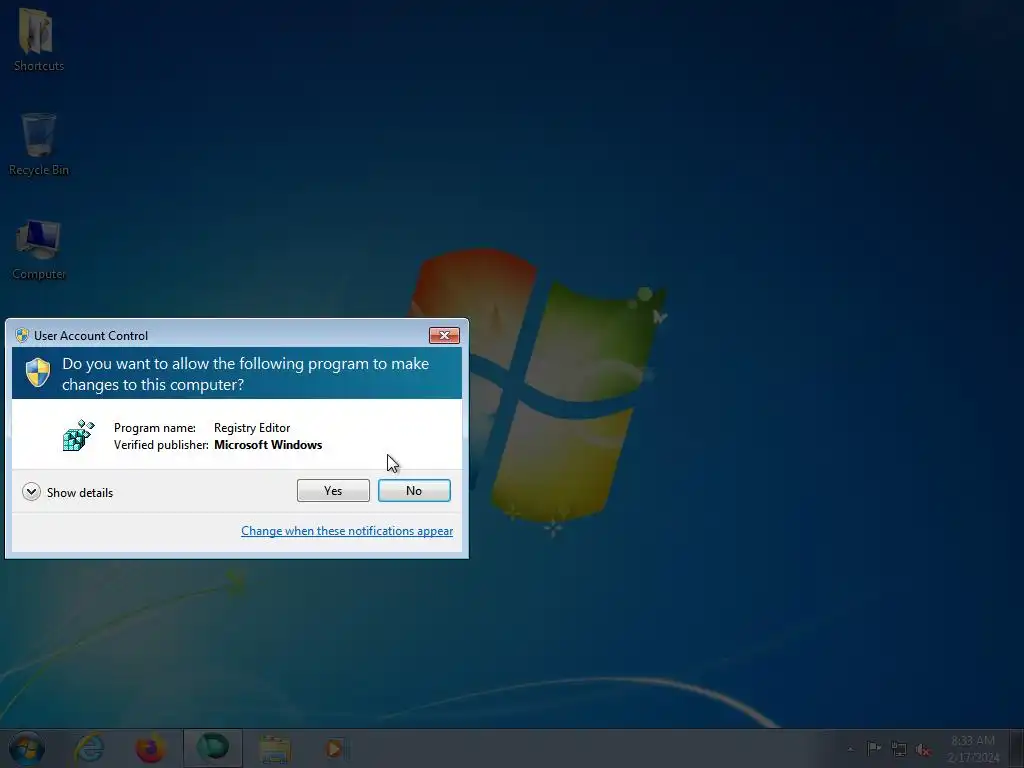Select the Computer desktop icon
1024x768 pixels.
pos(39,250)
